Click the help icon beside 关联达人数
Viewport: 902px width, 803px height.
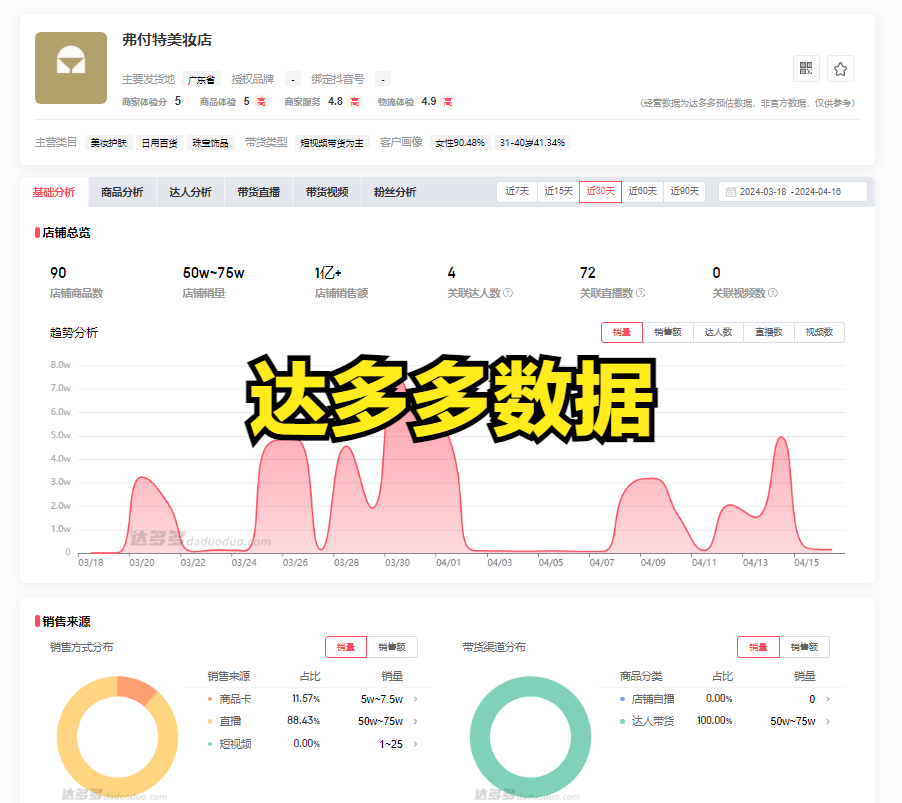[508, 293]
